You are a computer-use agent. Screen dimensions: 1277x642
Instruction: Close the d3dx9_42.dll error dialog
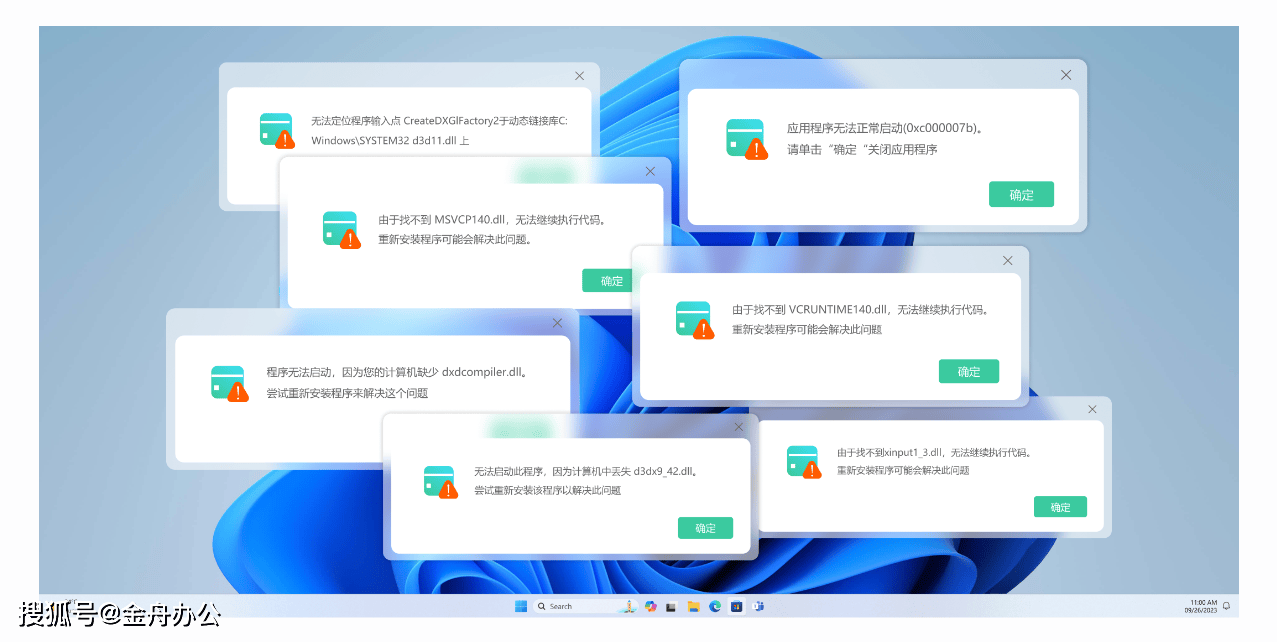click(738, 427)
